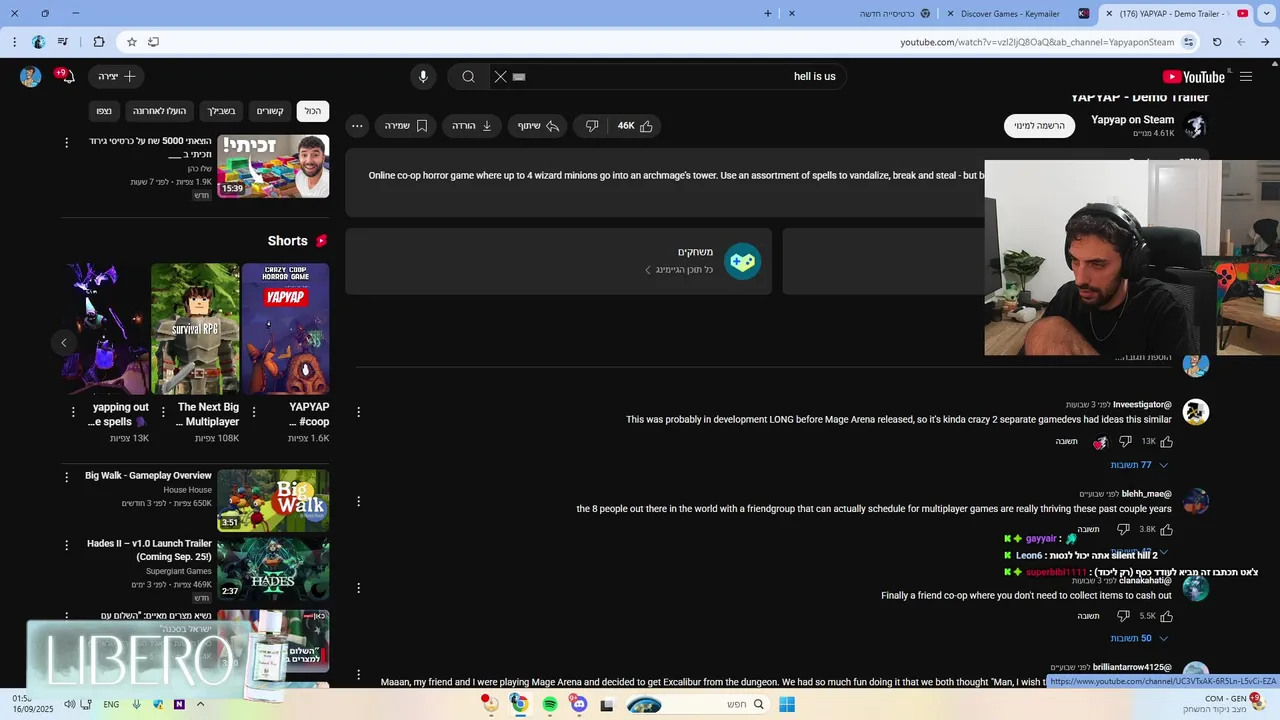Image resolution: width=1280 pixels, height=720 pixels.
Task: Open Spotify from the taskbar
Action: (x=550, y=705)
